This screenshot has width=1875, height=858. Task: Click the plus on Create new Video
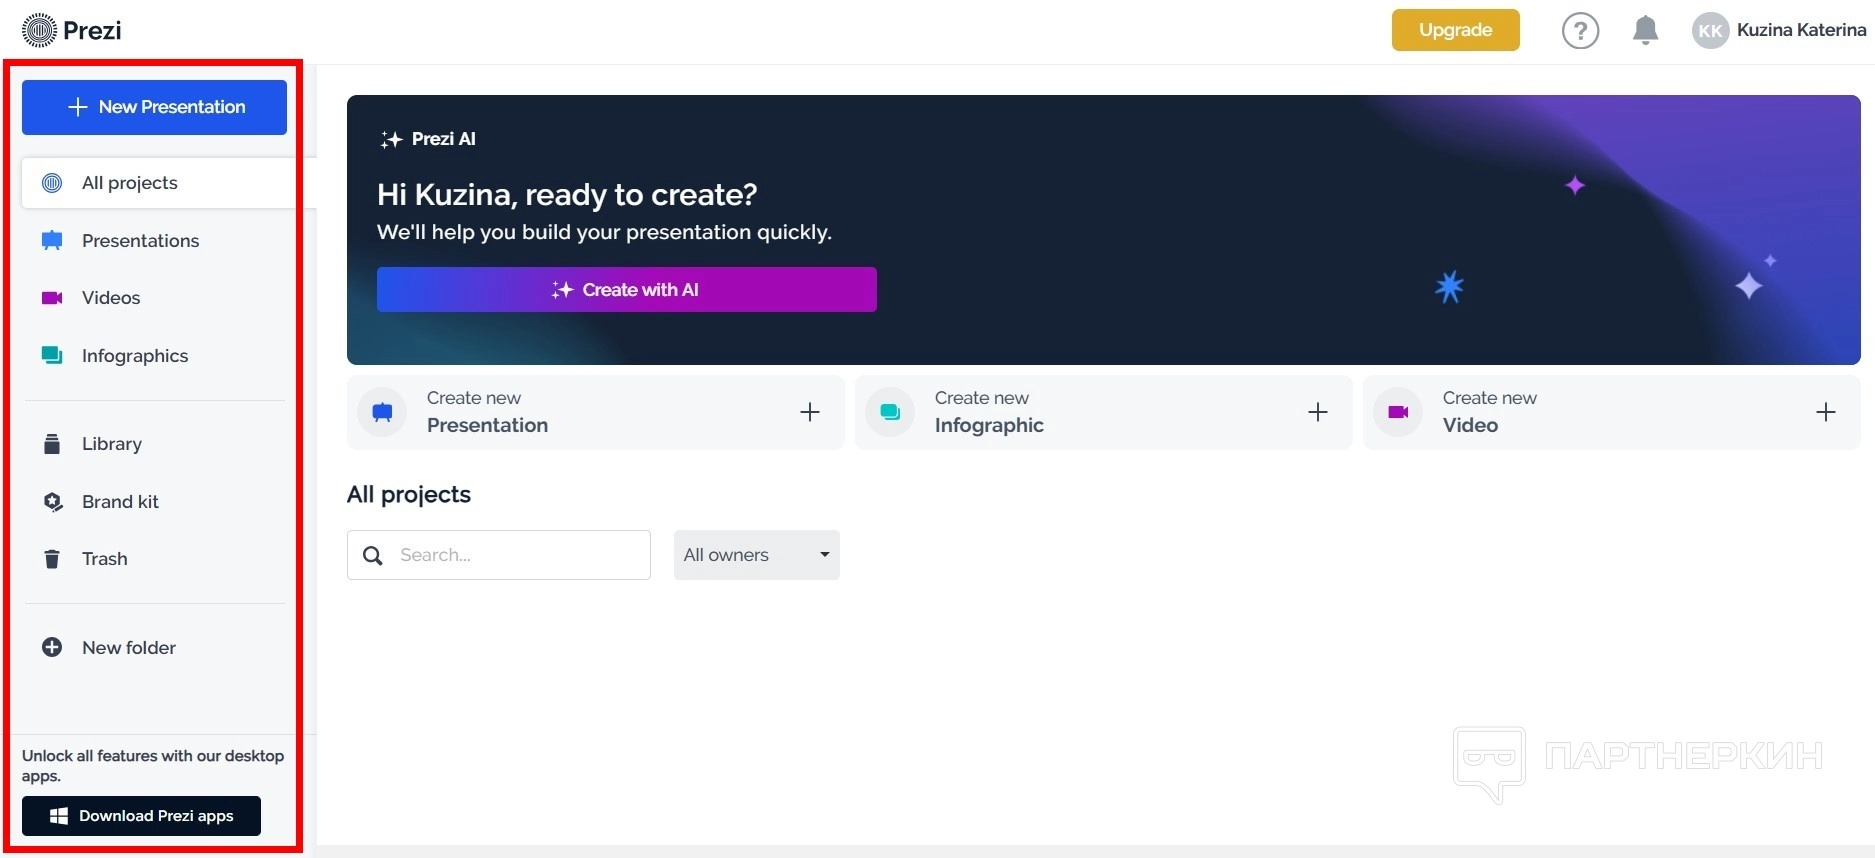click(x=1826, y=412)
